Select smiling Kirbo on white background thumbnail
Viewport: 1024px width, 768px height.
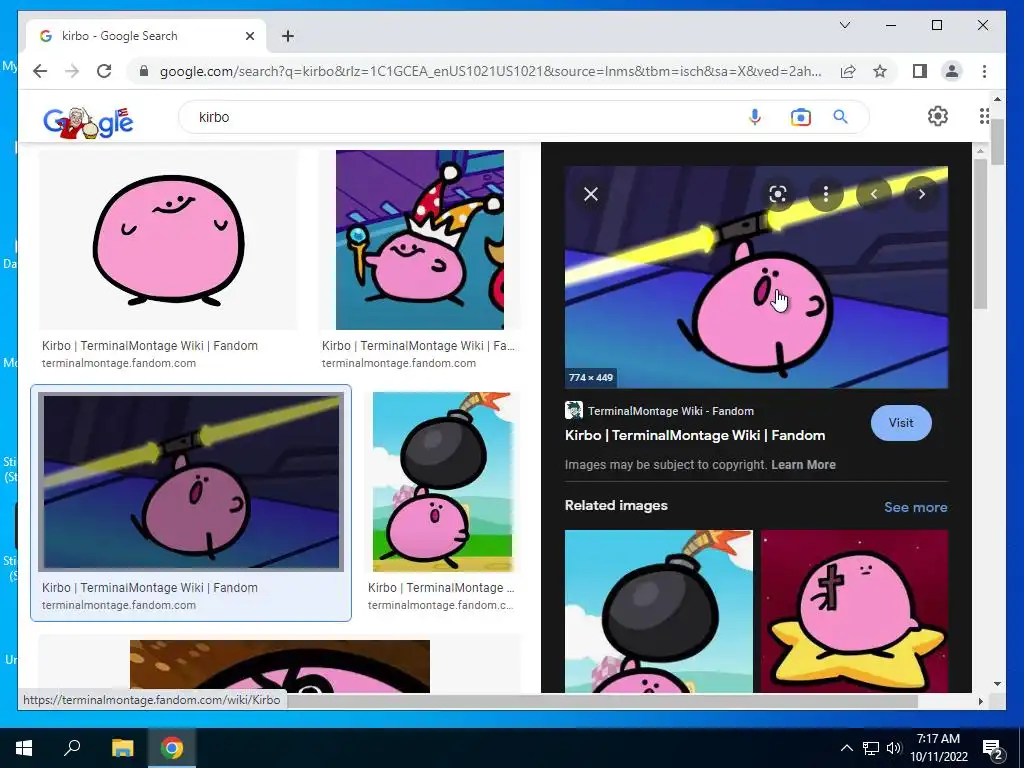point(168,240)
